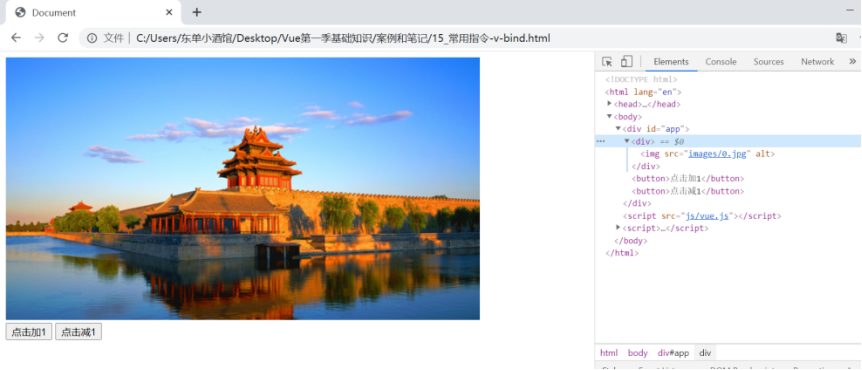Reload the page with the refresh icon
The image size is (862, 370).
tap(63, 38)
